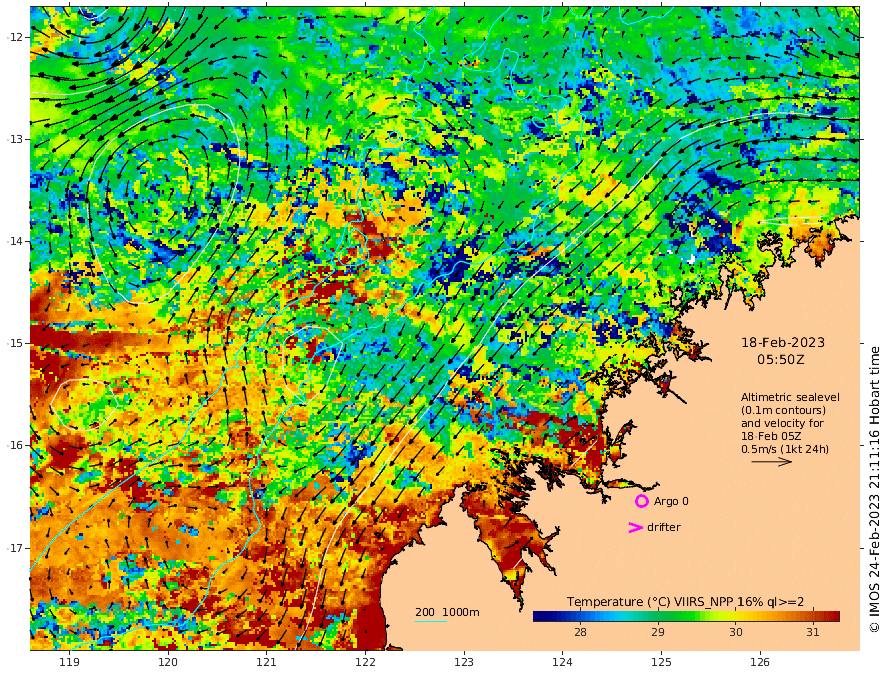Click the 'Argo 0' legend label
The image size is (880, 680).
pyautogui.click(x=671, y=501)
